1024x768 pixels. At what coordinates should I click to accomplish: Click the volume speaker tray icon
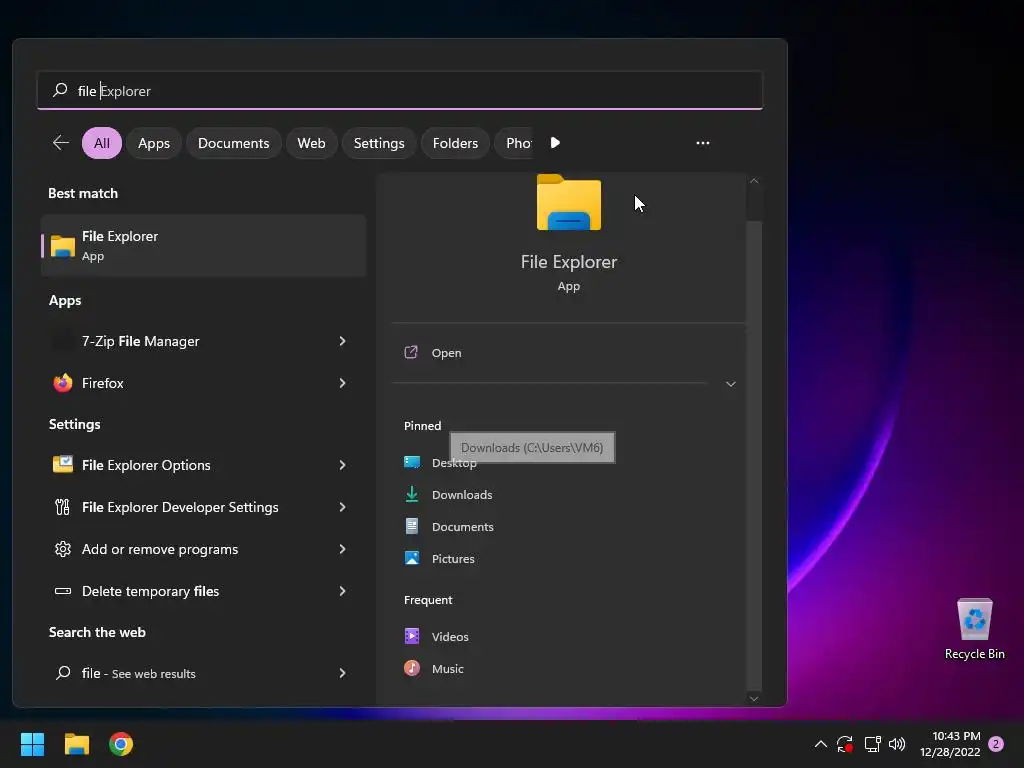(897, 744)
